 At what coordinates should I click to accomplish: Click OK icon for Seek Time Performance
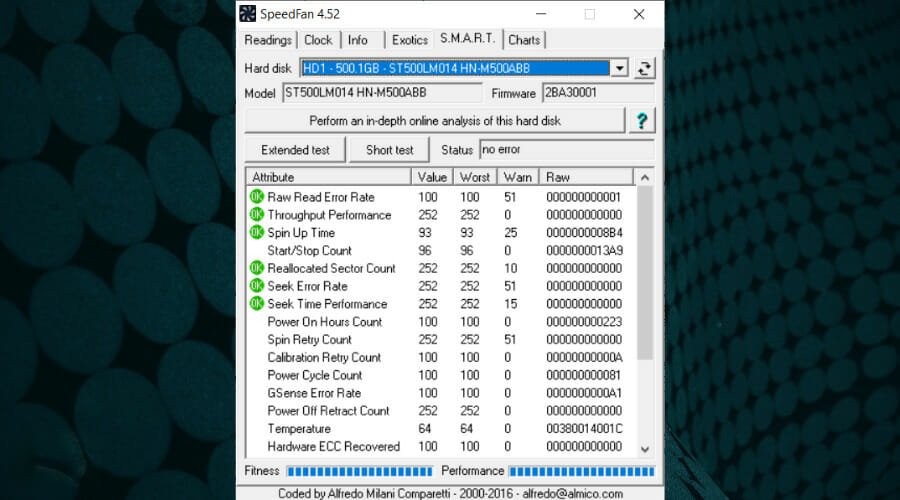(257, 304)
